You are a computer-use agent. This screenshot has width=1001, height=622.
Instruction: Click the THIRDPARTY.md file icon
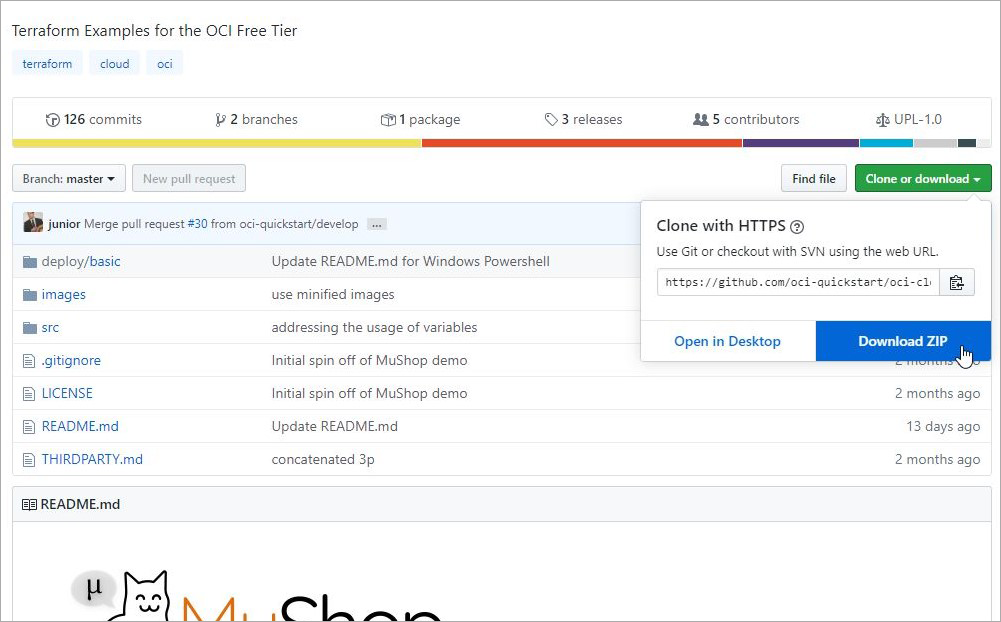point(29,460)
